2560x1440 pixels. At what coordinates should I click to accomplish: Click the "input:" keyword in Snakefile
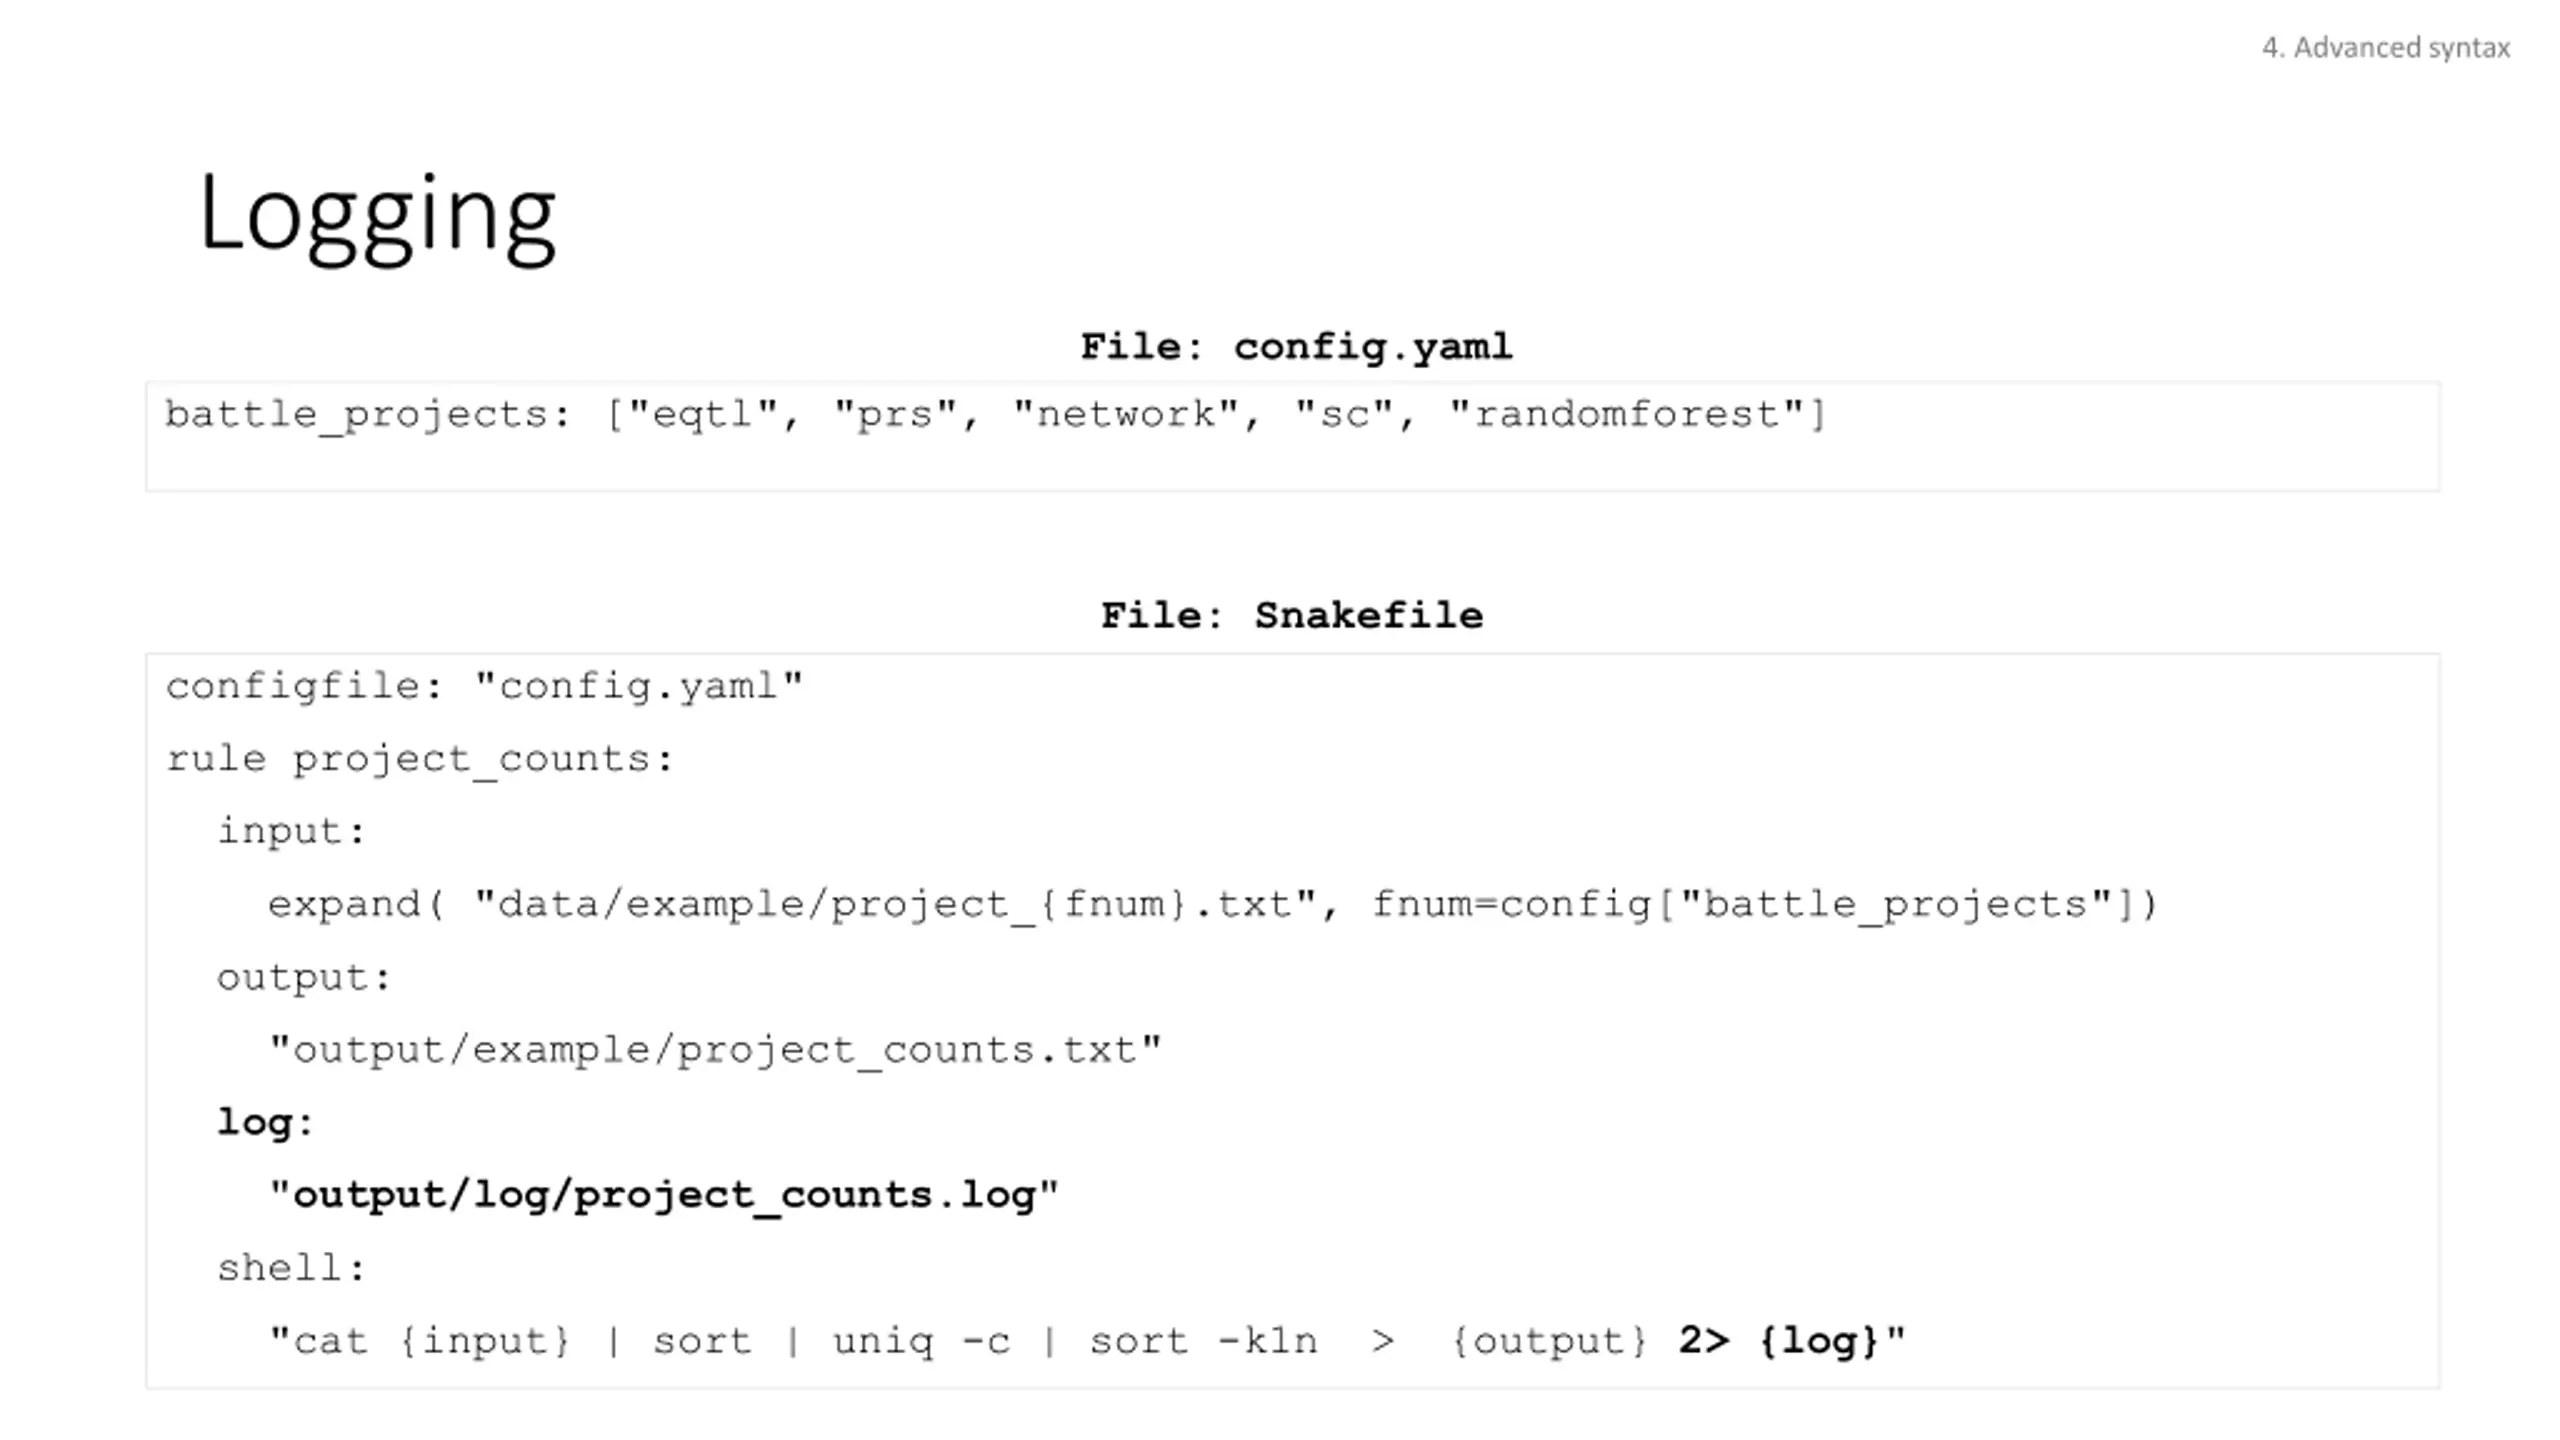point(292,832)
